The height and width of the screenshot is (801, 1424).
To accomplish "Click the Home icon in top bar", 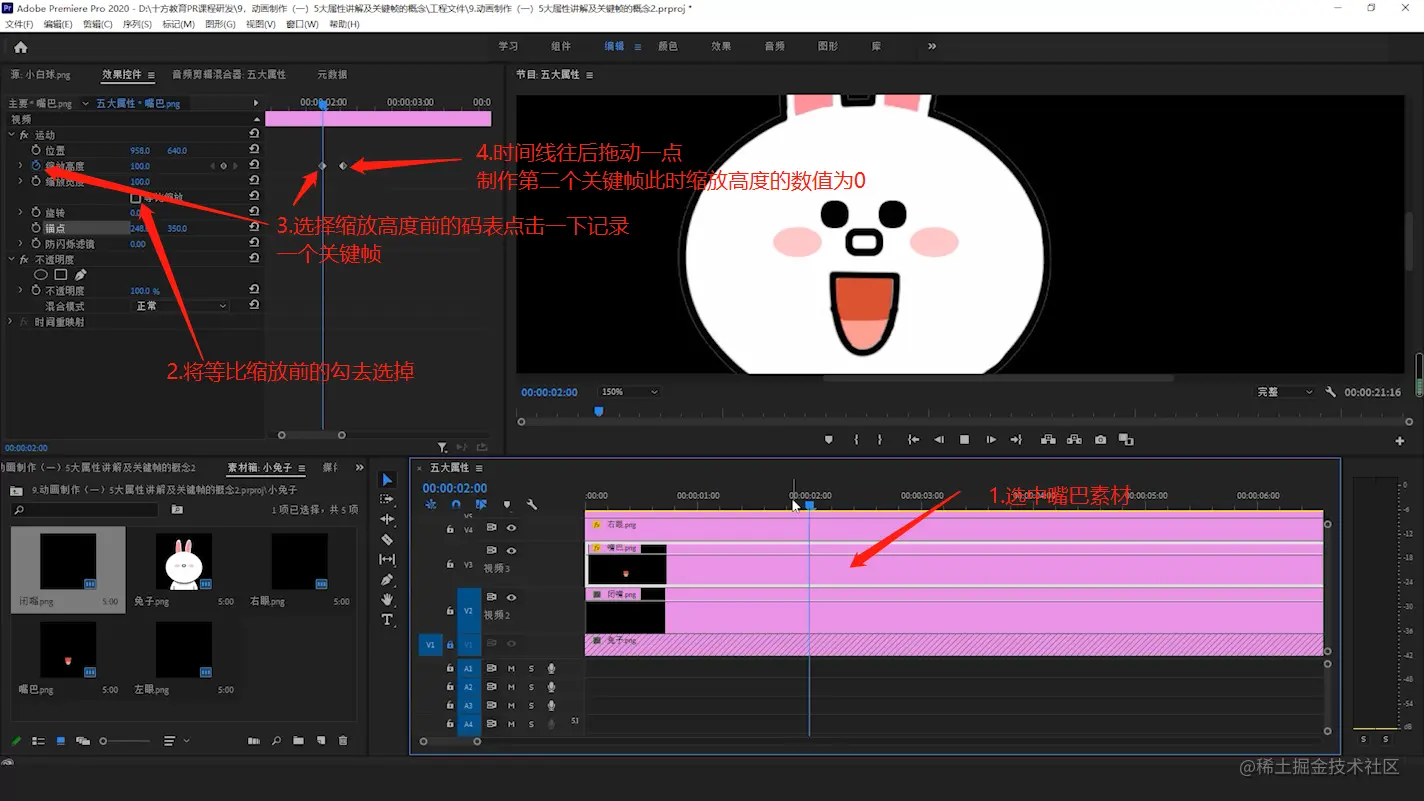I will click(x=20, y=47).
